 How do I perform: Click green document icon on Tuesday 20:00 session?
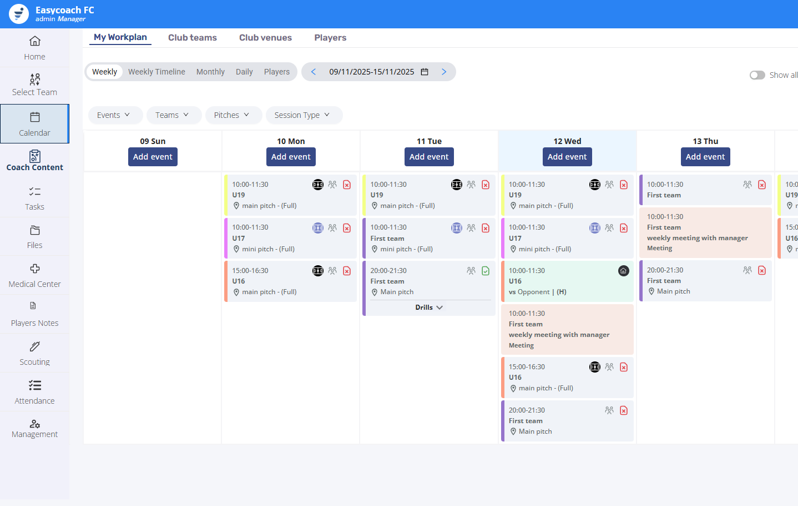[486, 271]
